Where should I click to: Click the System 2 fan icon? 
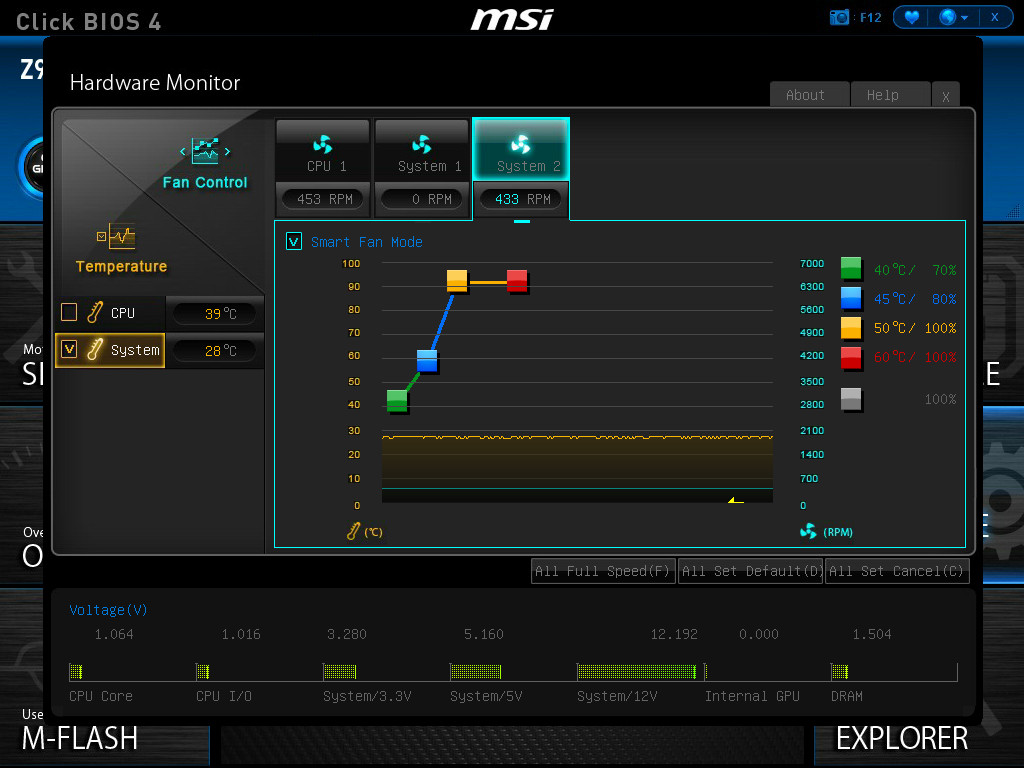521,144
